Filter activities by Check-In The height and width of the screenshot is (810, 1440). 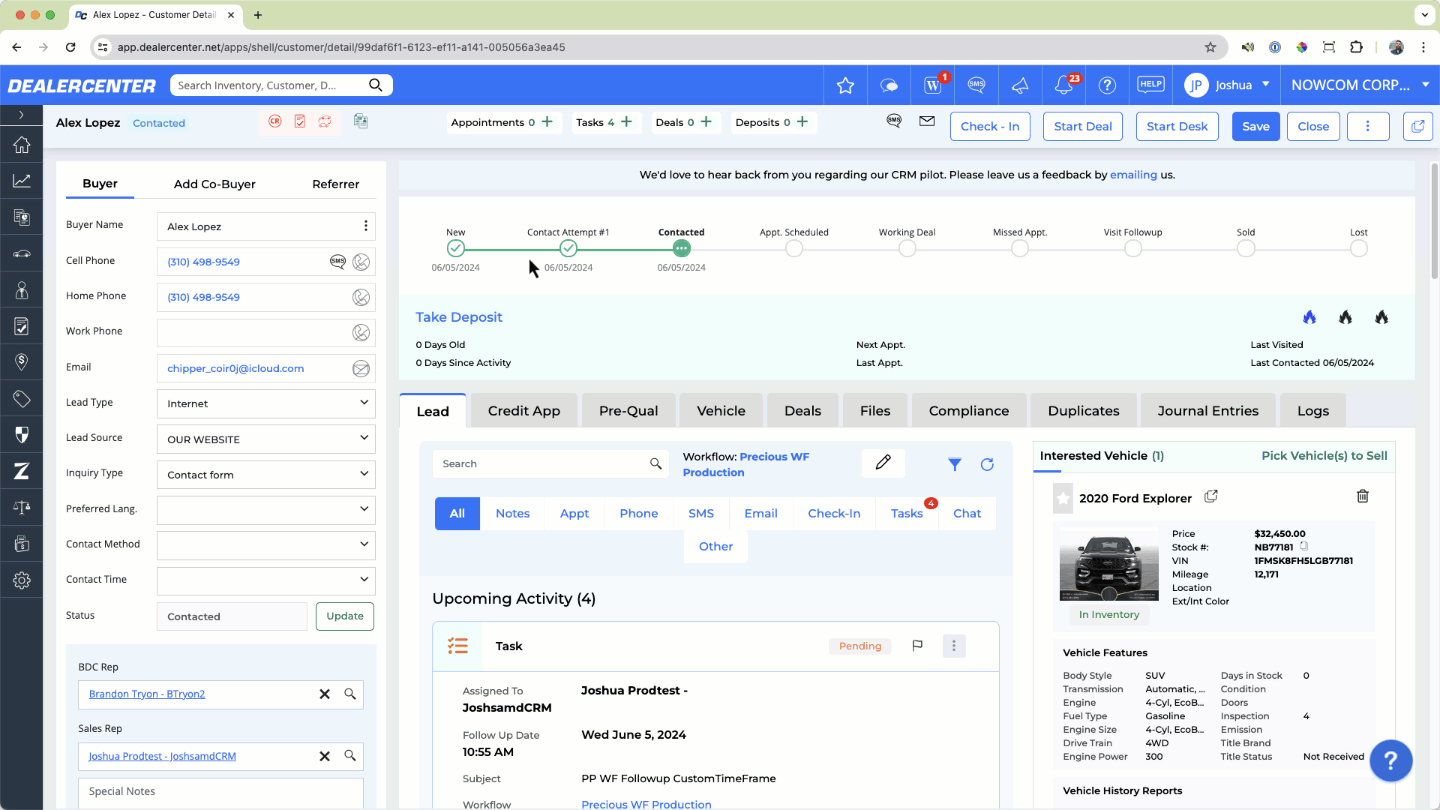834,513
